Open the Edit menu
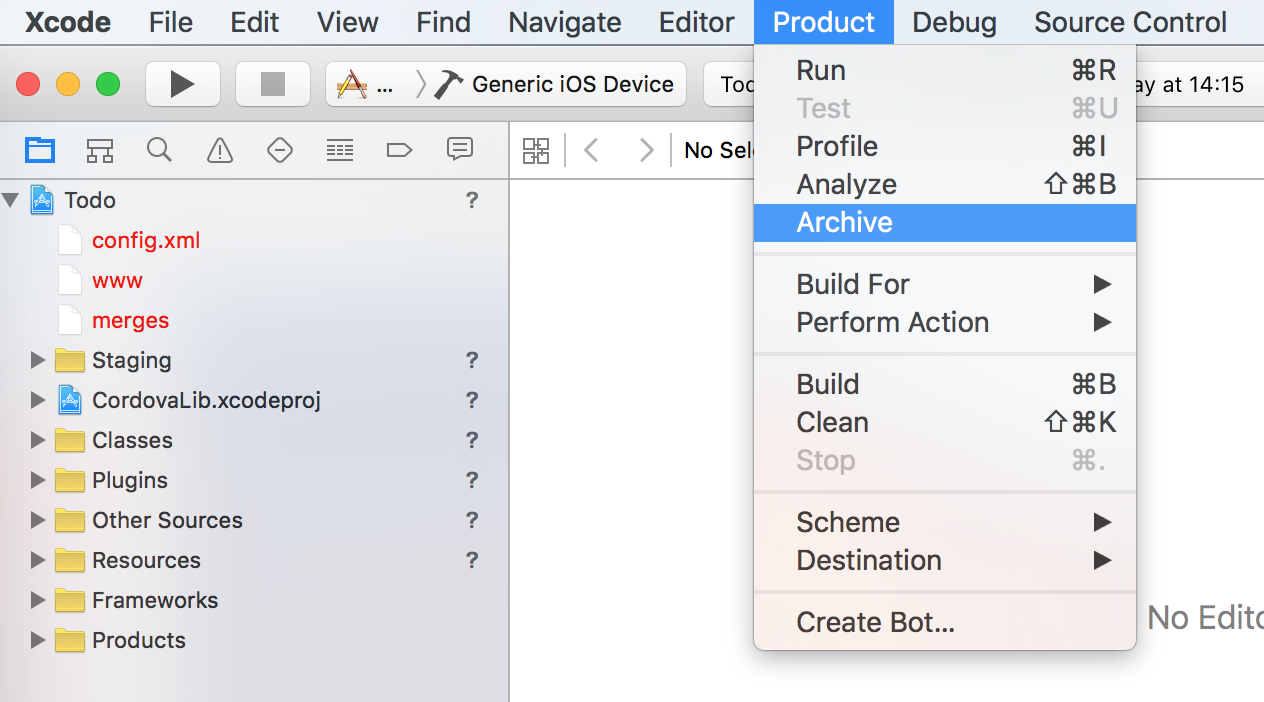This screenshot has height=702, width=1264. (255, 22)
